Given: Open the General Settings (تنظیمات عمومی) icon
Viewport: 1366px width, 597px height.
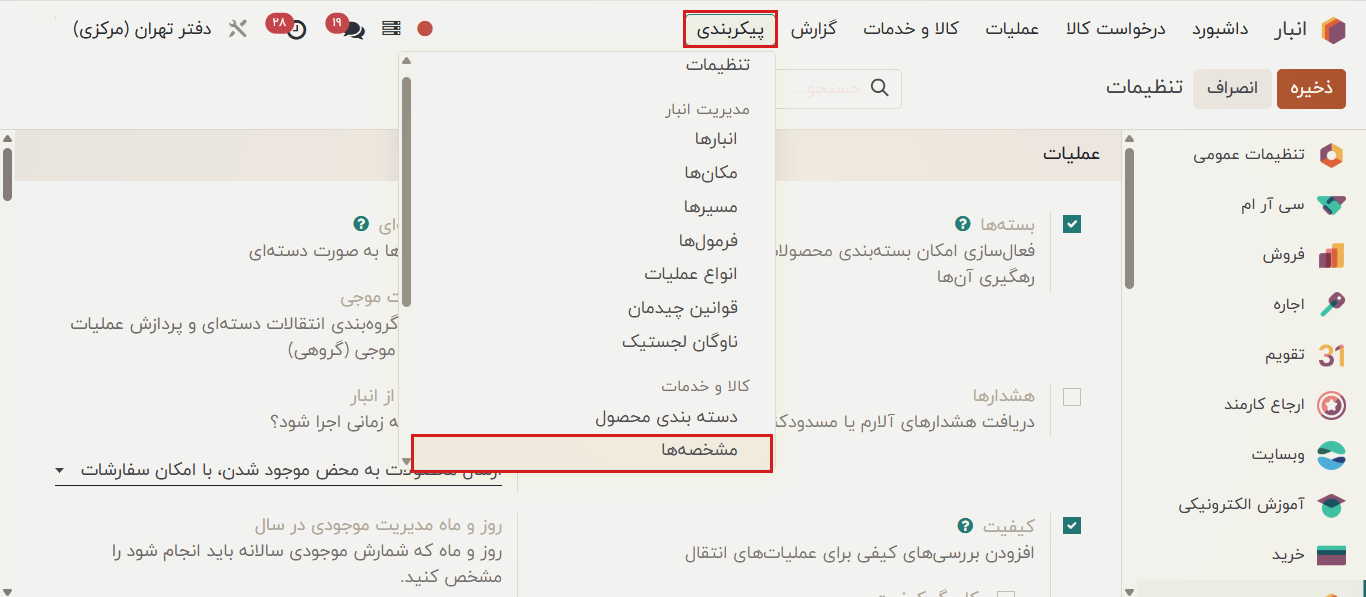Looking at the screenshot, I should [x=1331, y=155].
